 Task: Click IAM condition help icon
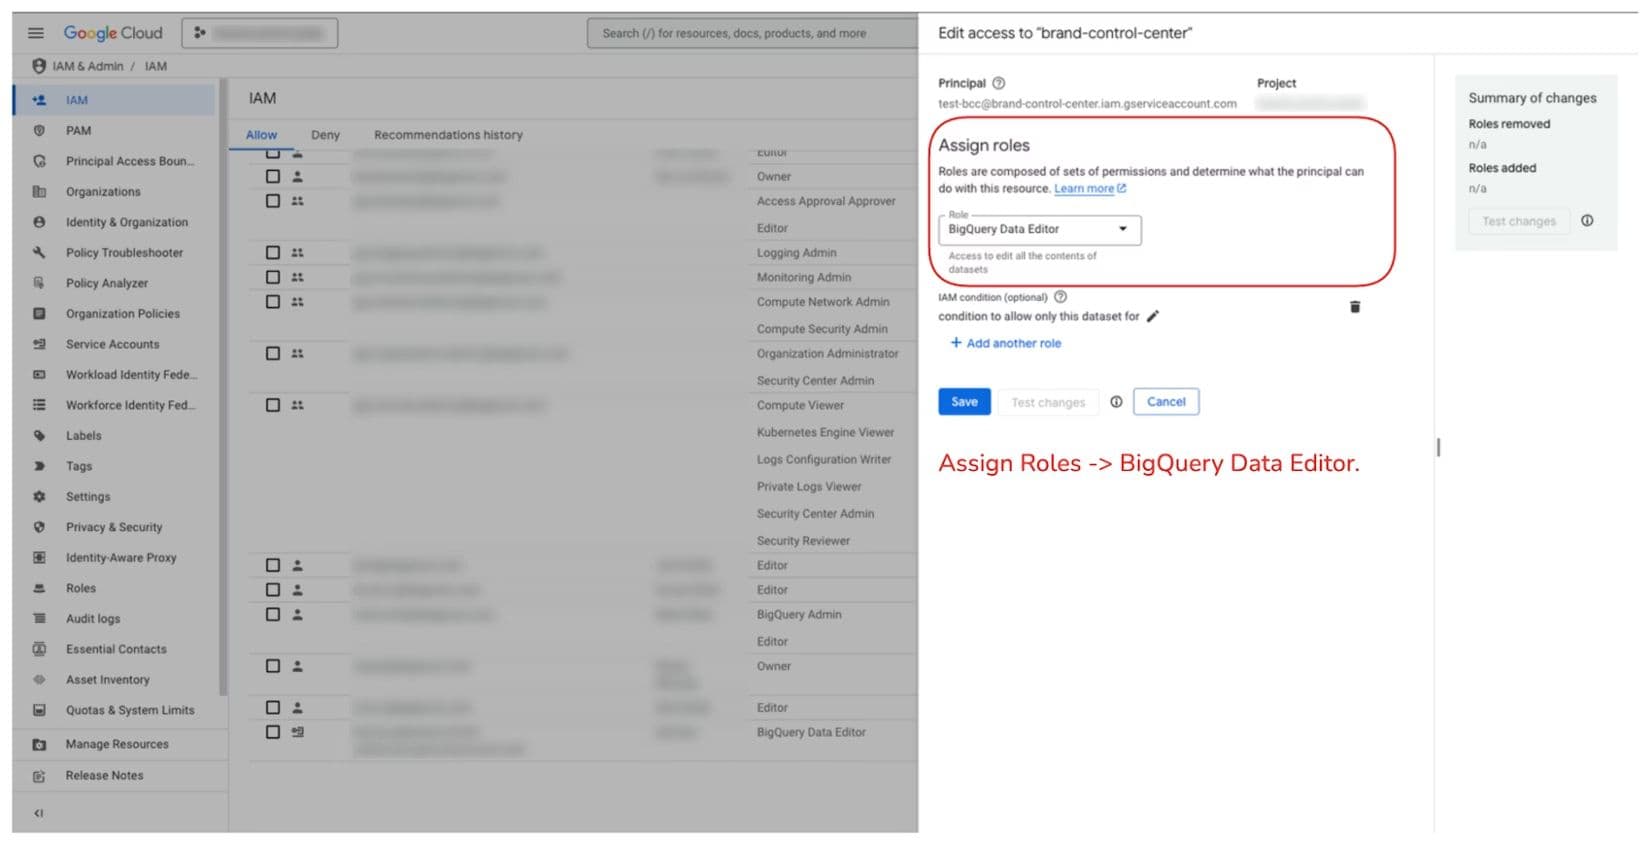coord(1061,297)
